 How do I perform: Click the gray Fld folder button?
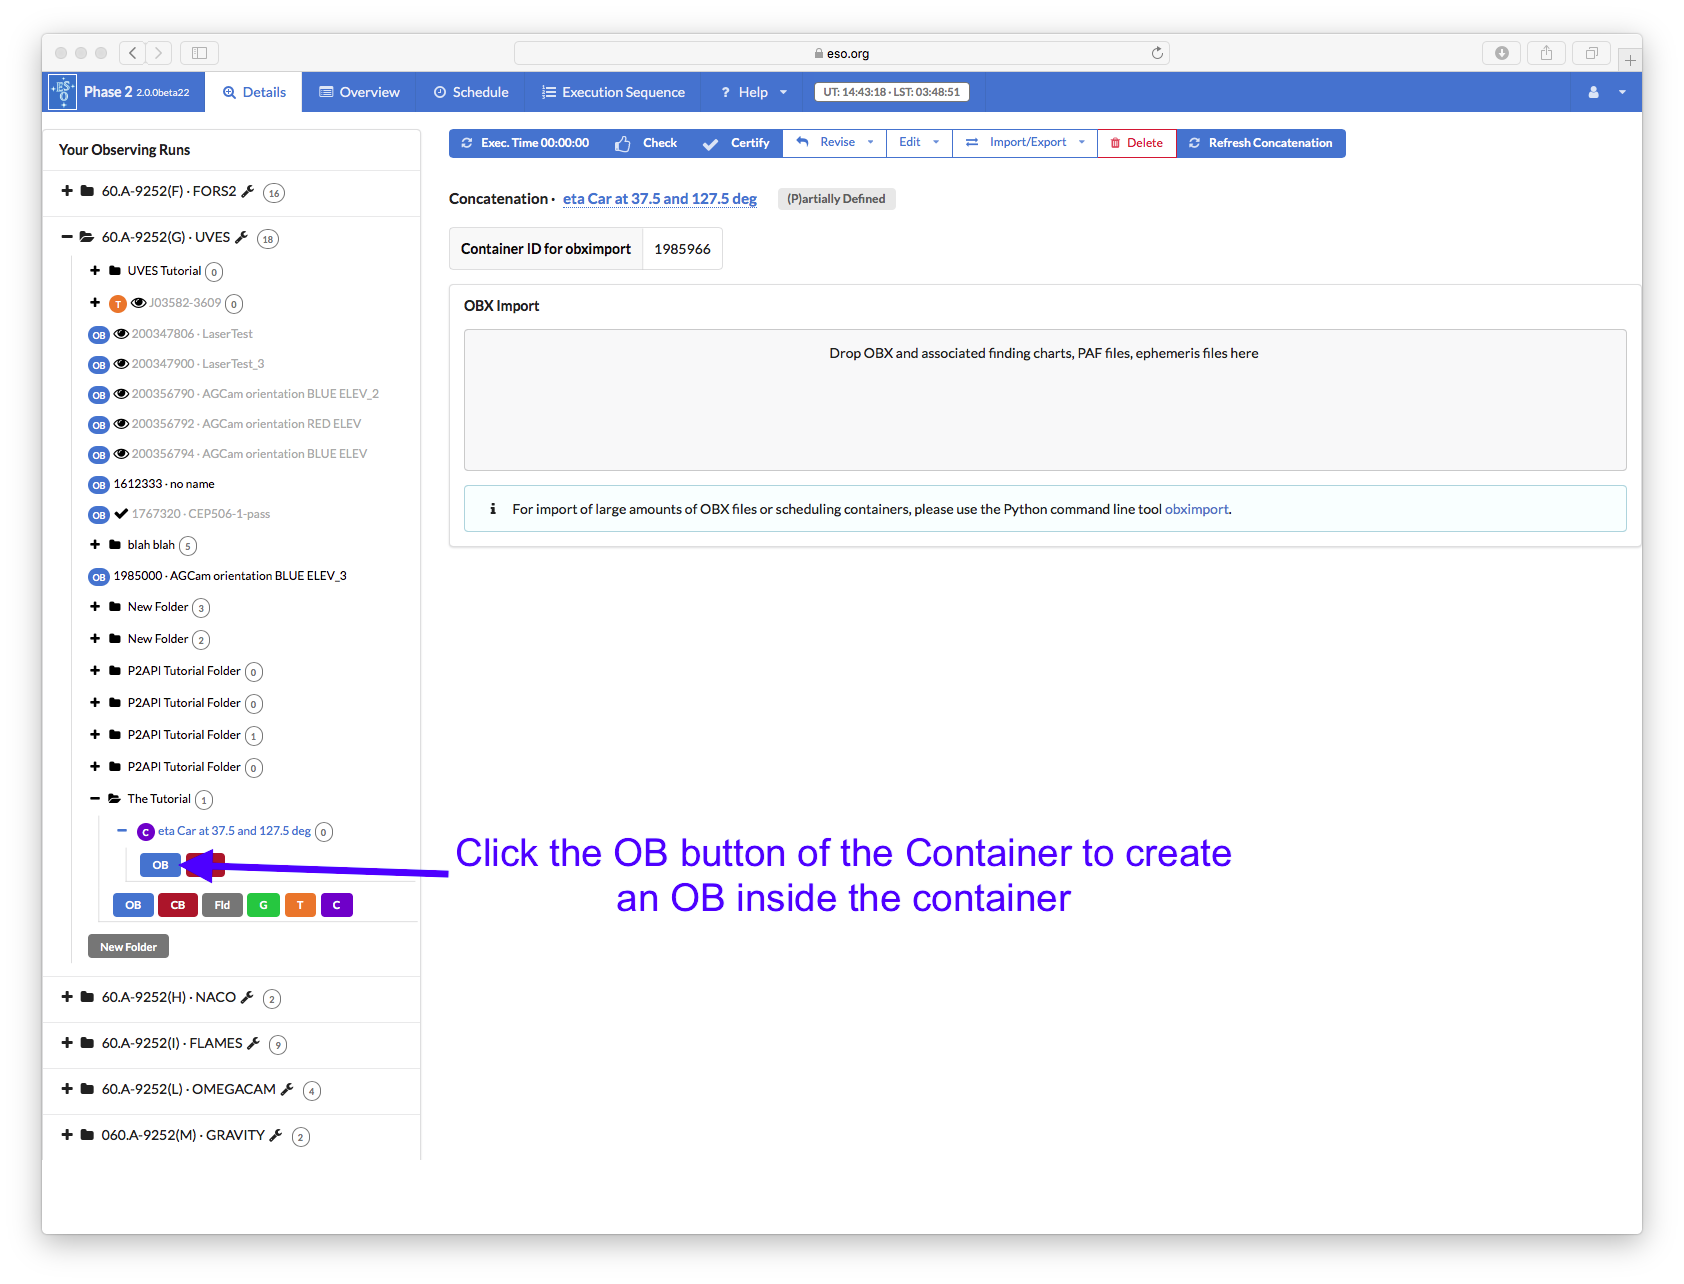click(222, 905)
